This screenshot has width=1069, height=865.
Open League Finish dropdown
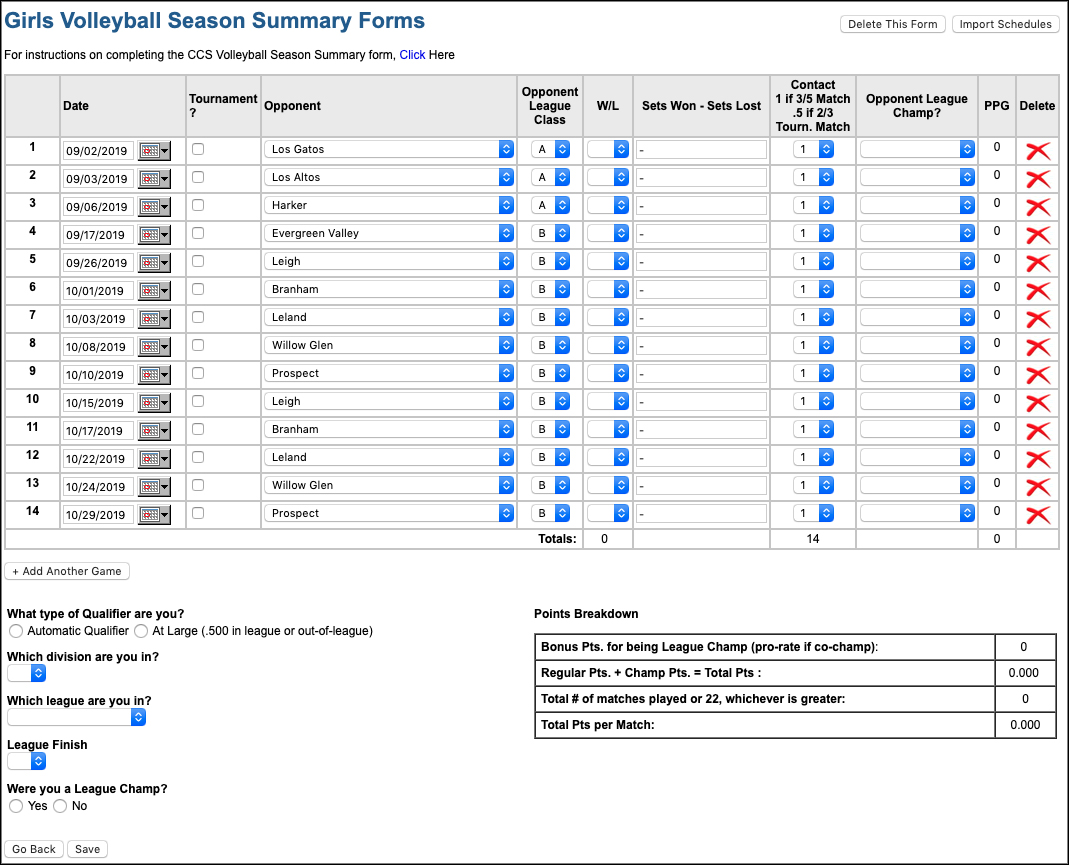click(27, 761)
